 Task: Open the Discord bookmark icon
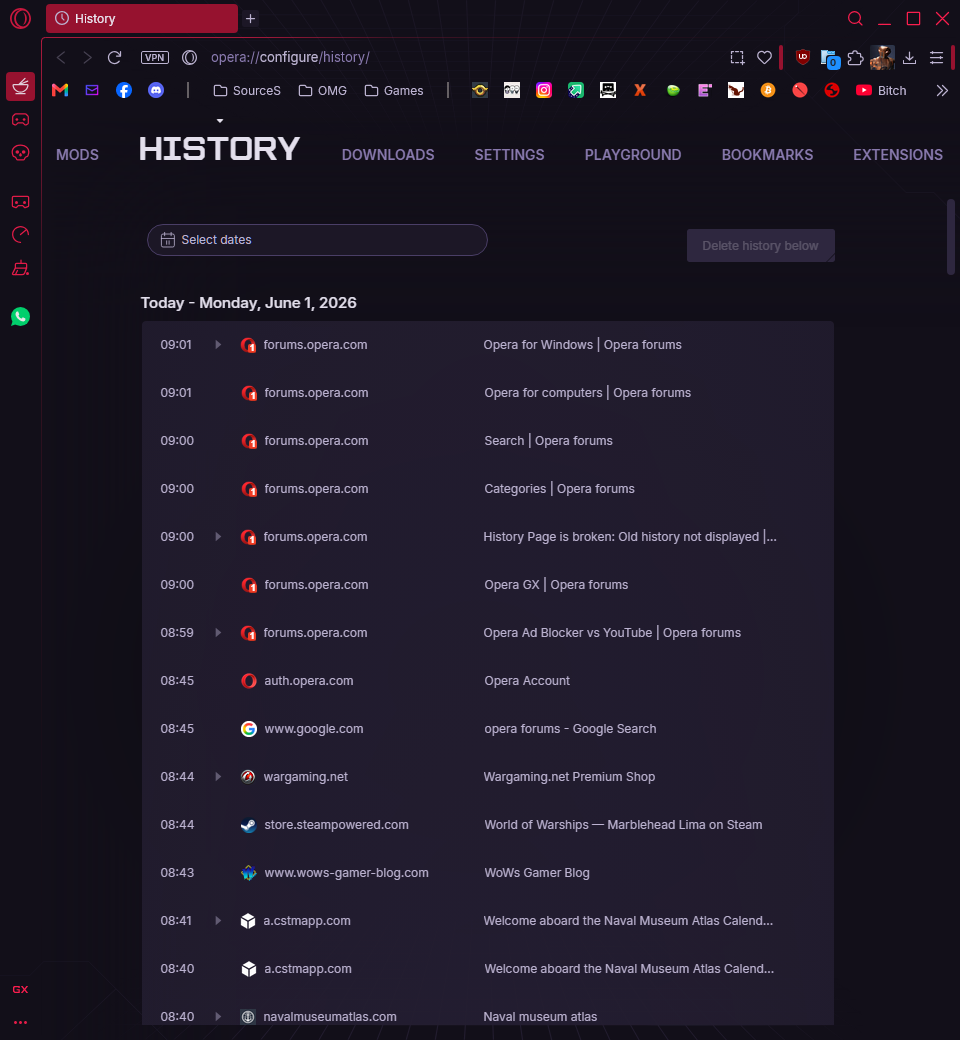tap(156, 90)
